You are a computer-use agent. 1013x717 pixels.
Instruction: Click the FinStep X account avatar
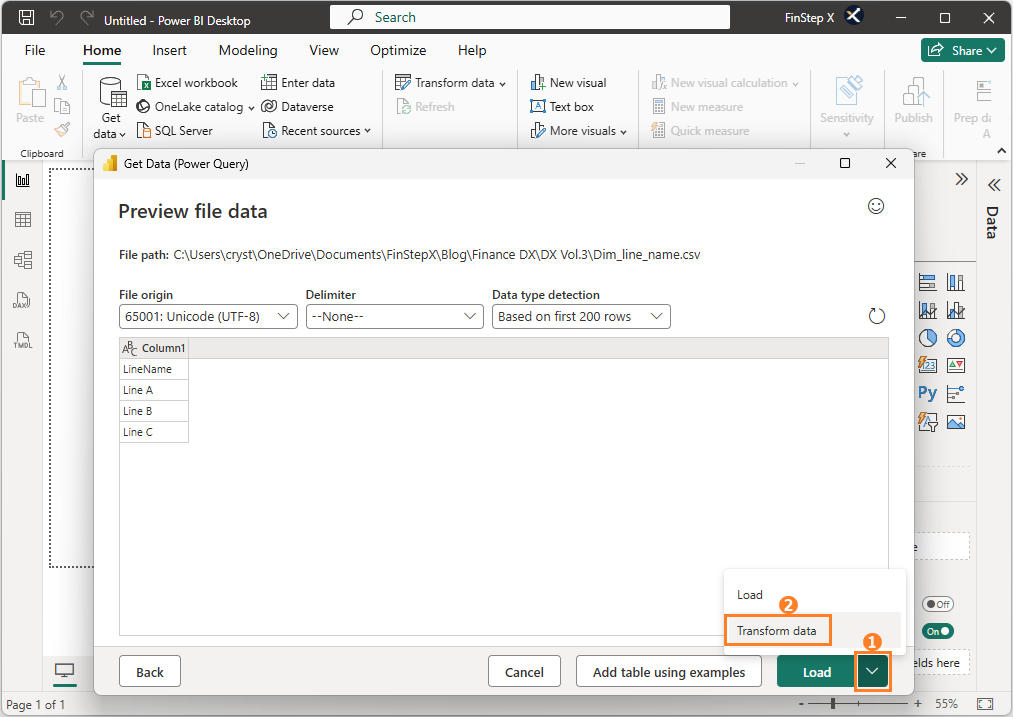tap(854, 16)
